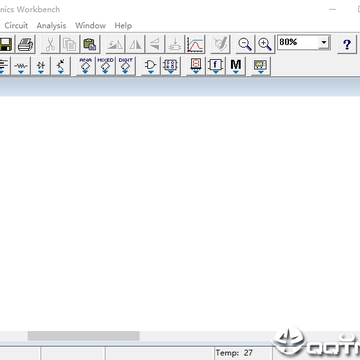
Task: Click the Zoom Out magnifier
Action: pos(245,44)
